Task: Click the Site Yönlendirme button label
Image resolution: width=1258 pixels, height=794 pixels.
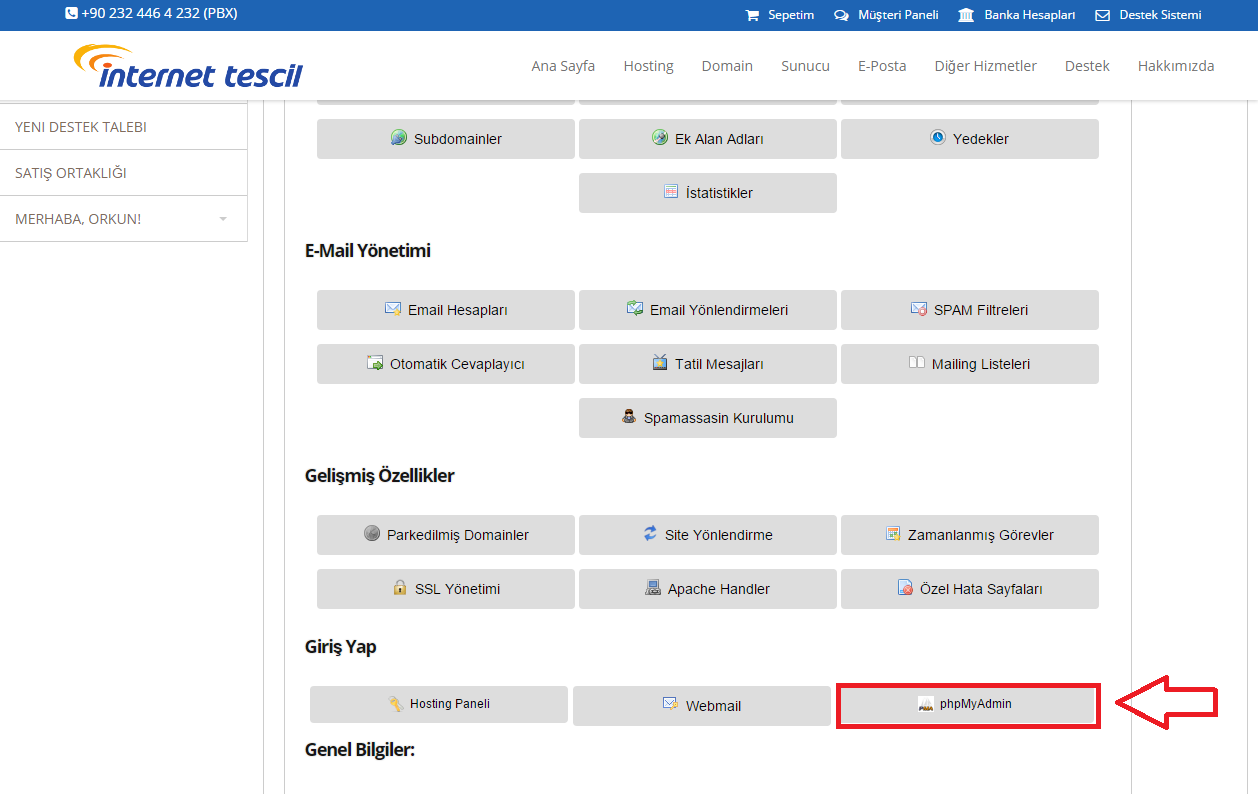Action: (x=719, y=535)
